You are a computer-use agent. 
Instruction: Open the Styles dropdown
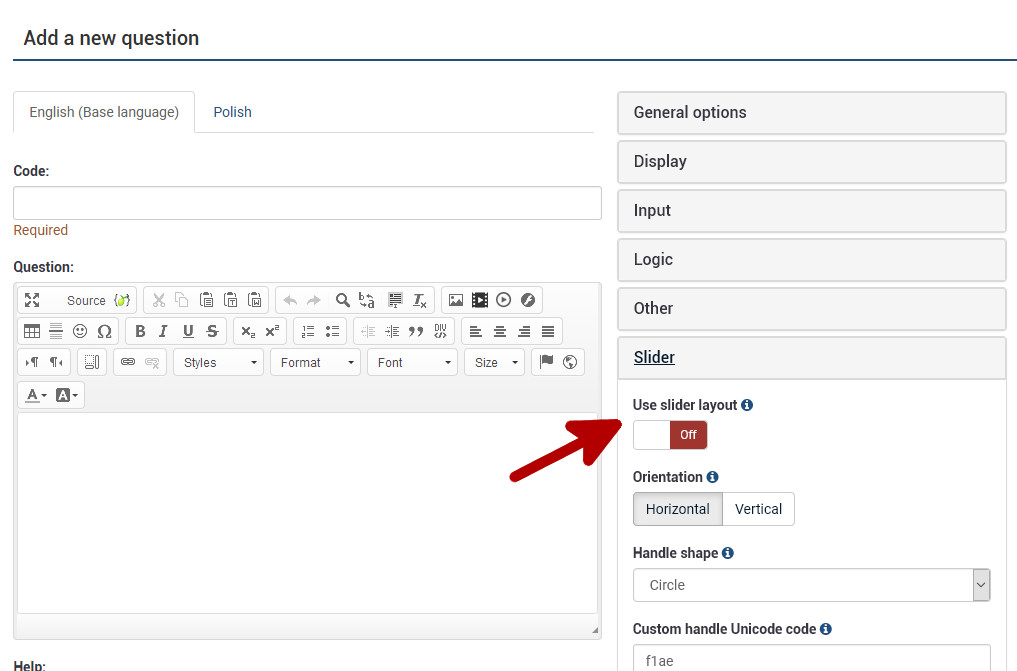(218, 362)
